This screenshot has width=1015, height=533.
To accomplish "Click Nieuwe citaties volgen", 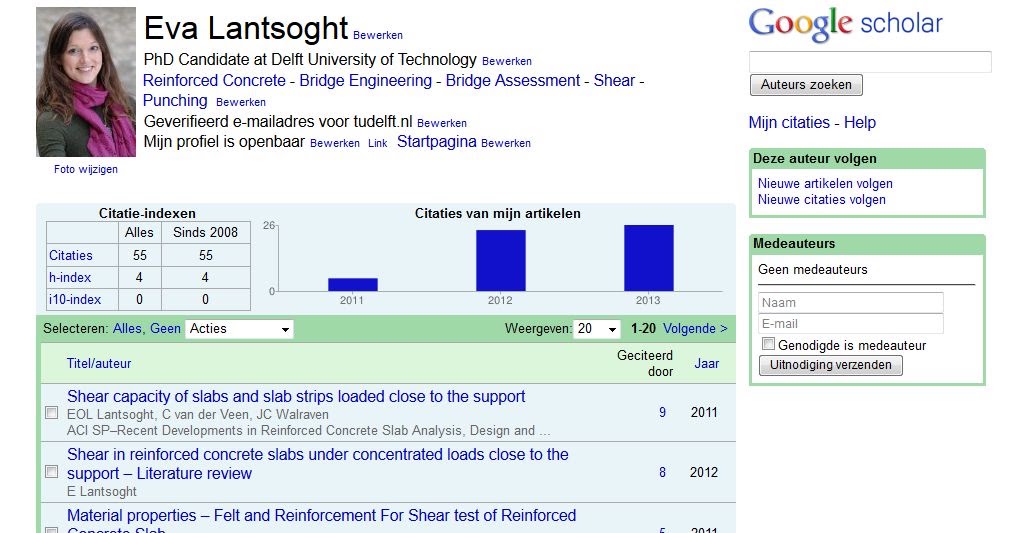I will click(821, 199).
